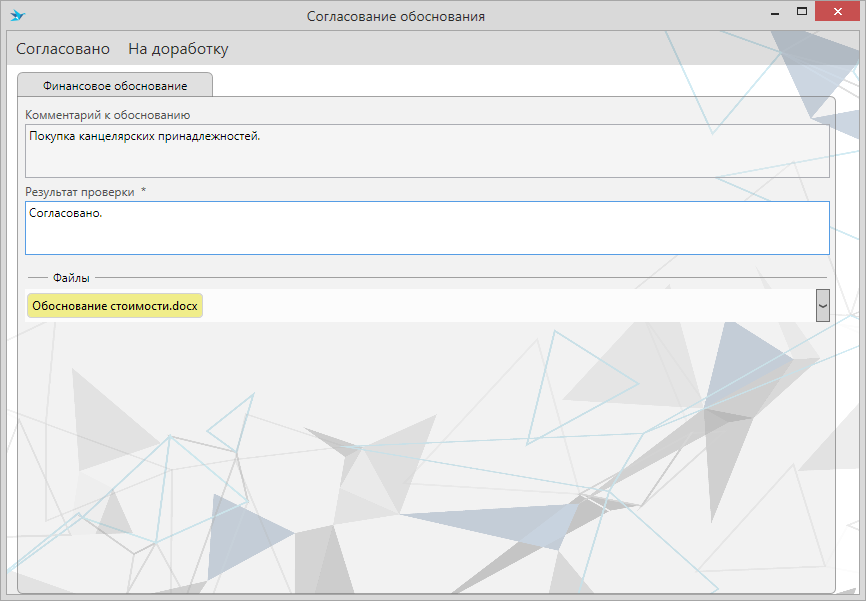
Task: Expand the files list chevron button
Action: 823,305
